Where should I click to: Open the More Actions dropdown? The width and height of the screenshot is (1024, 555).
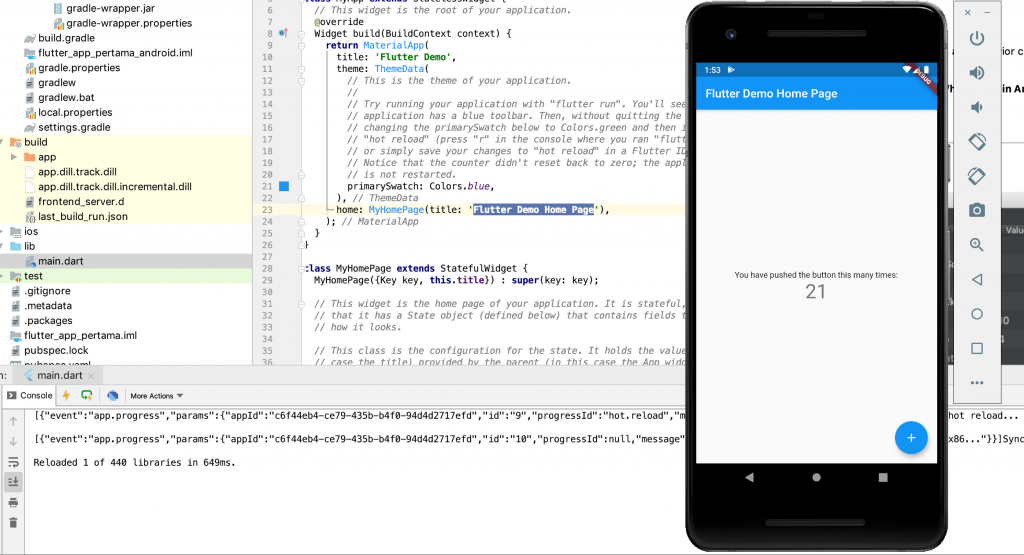click(156, 396)
